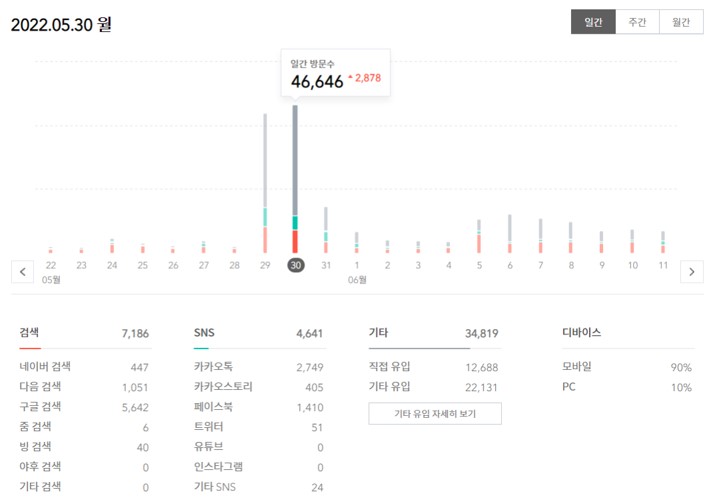The width and height of the screenshot is (713, 500).
Task: Click the 페이스북 row label
Action: point(213,406)
